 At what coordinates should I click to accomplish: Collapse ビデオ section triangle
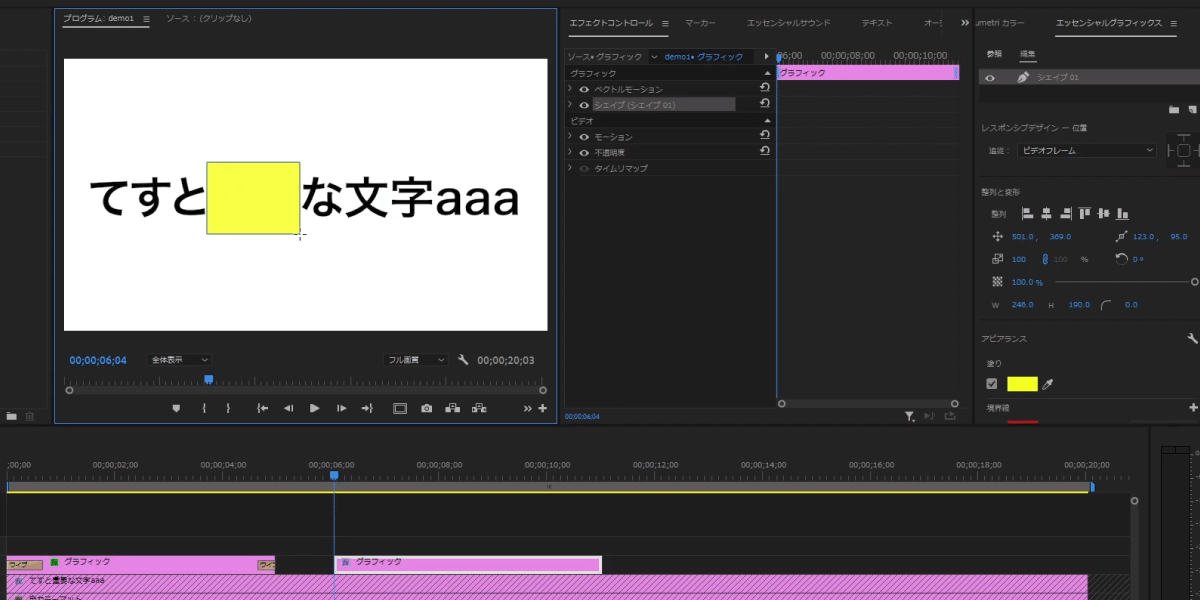[x=768, y=120]
